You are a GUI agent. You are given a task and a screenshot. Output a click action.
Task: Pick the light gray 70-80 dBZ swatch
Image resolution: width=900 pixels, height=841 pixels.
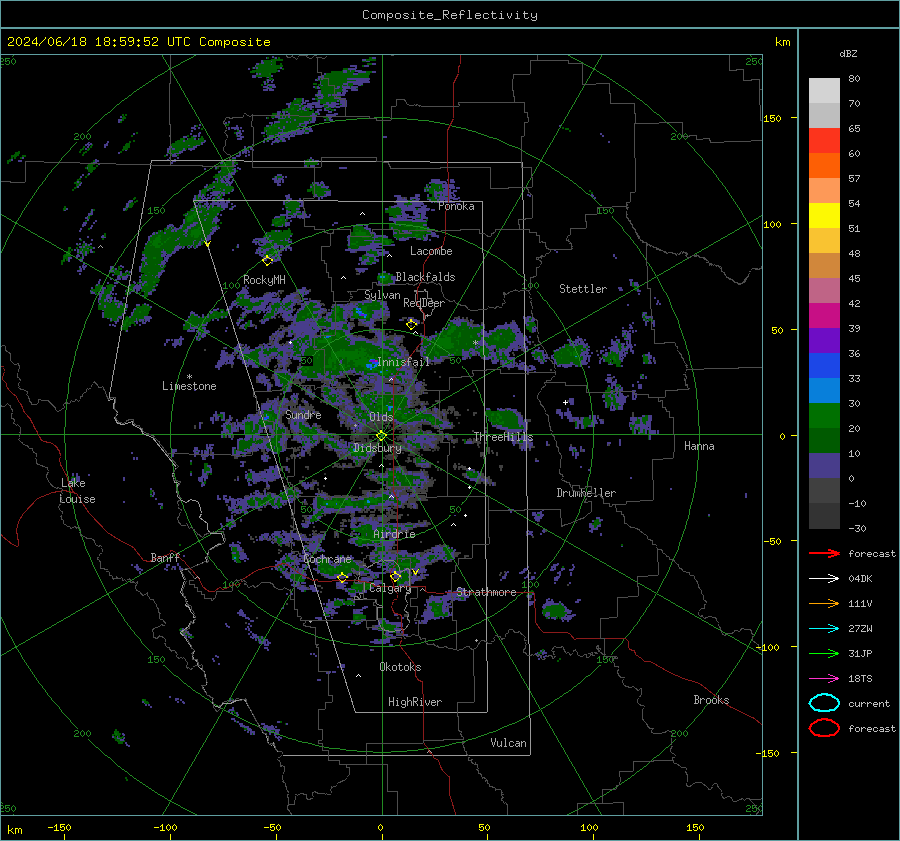pos(824,91)
